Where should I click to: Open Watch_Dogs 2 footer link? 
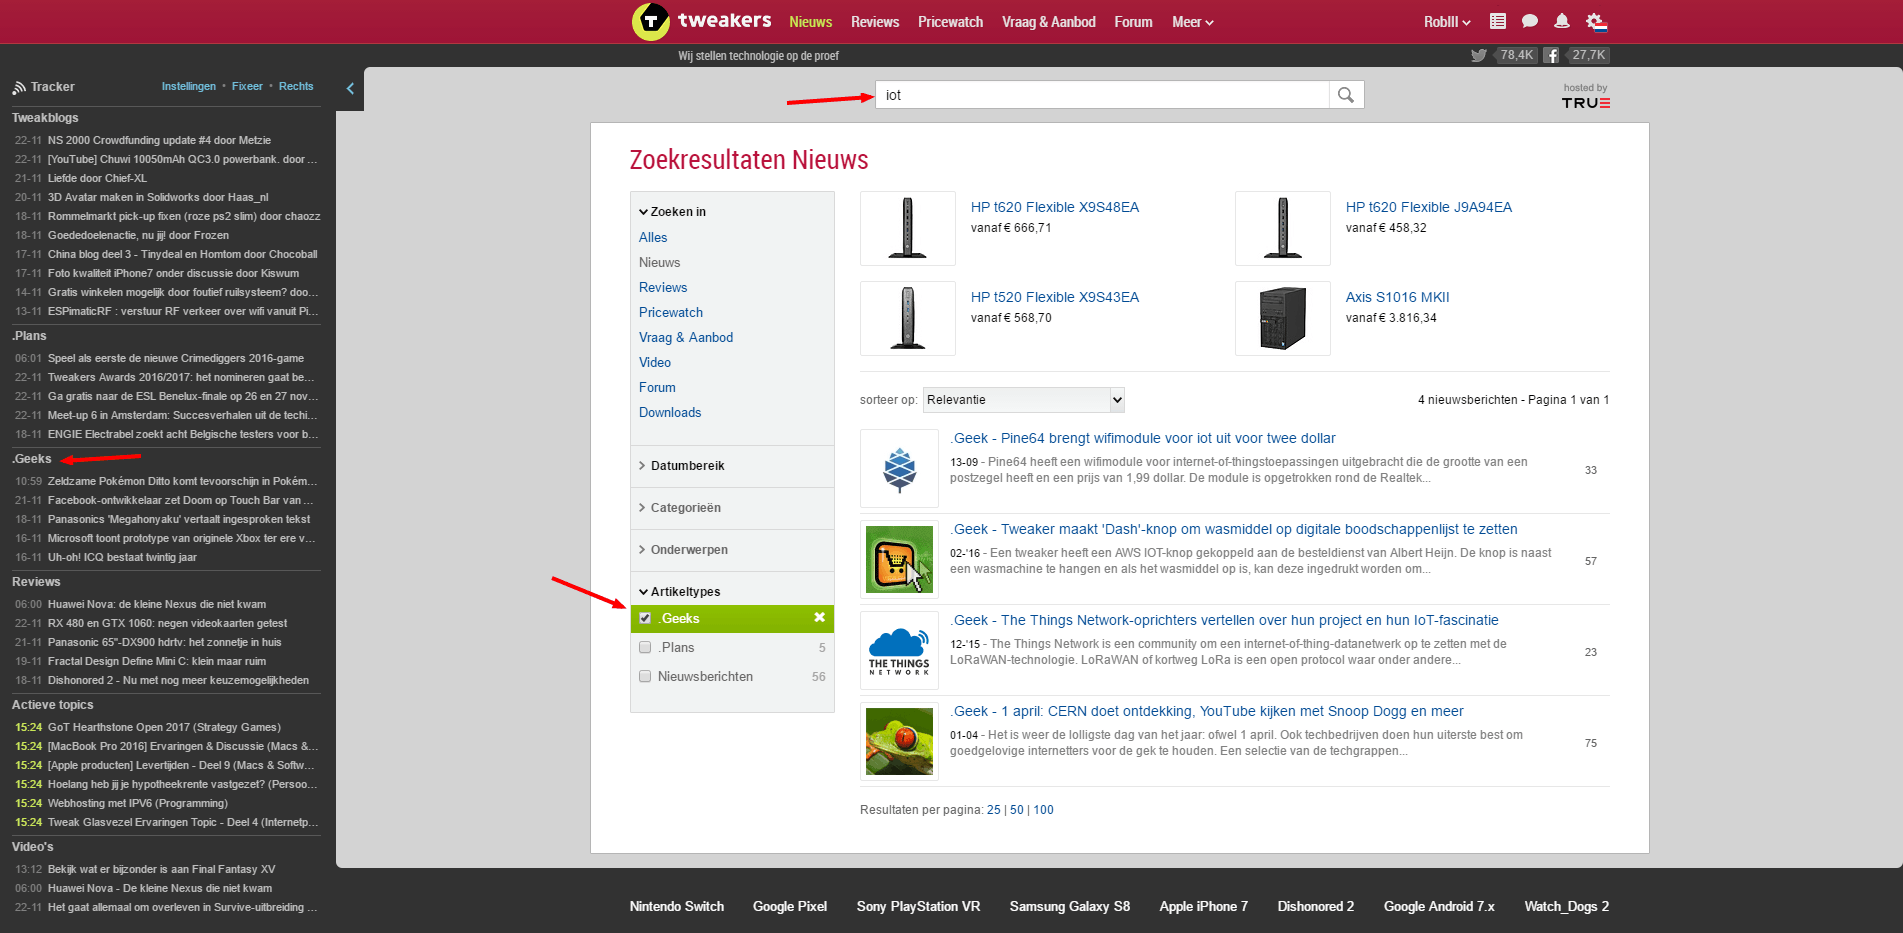[x=1567, y=906]
